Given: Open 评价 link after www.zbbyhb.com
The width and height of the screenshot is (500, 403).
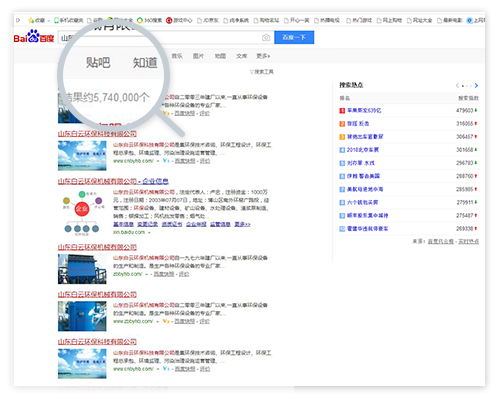Looking at the screenshot, I should [x=205, y=321].
